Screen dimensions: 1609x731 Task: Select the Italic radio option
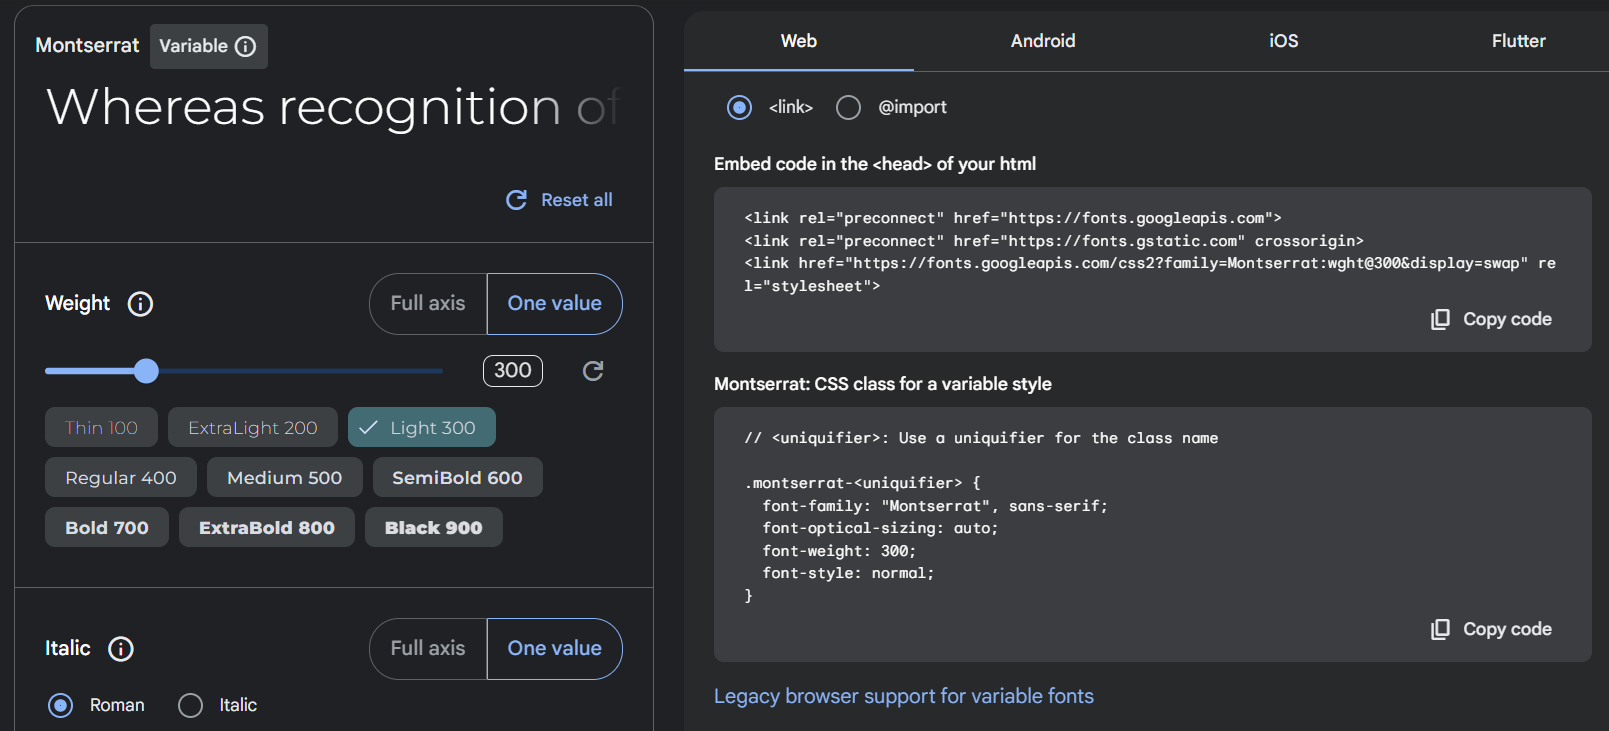(x=190, y=706)
